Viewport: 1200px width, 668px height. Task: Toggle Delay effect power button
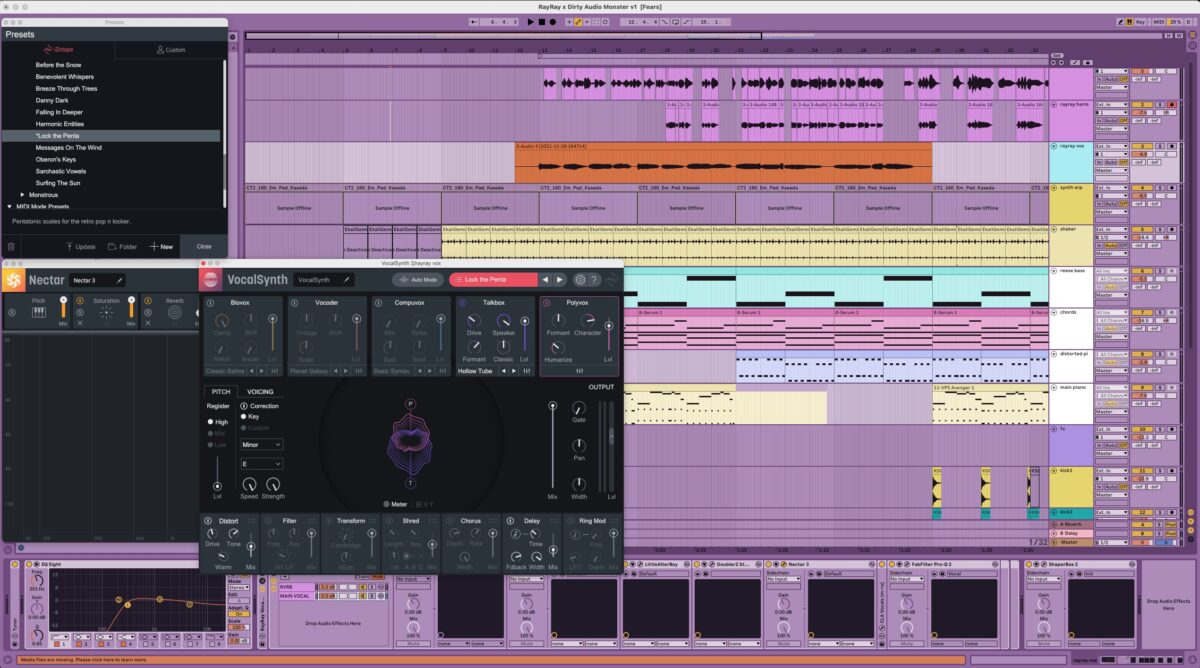coord(511,521)
